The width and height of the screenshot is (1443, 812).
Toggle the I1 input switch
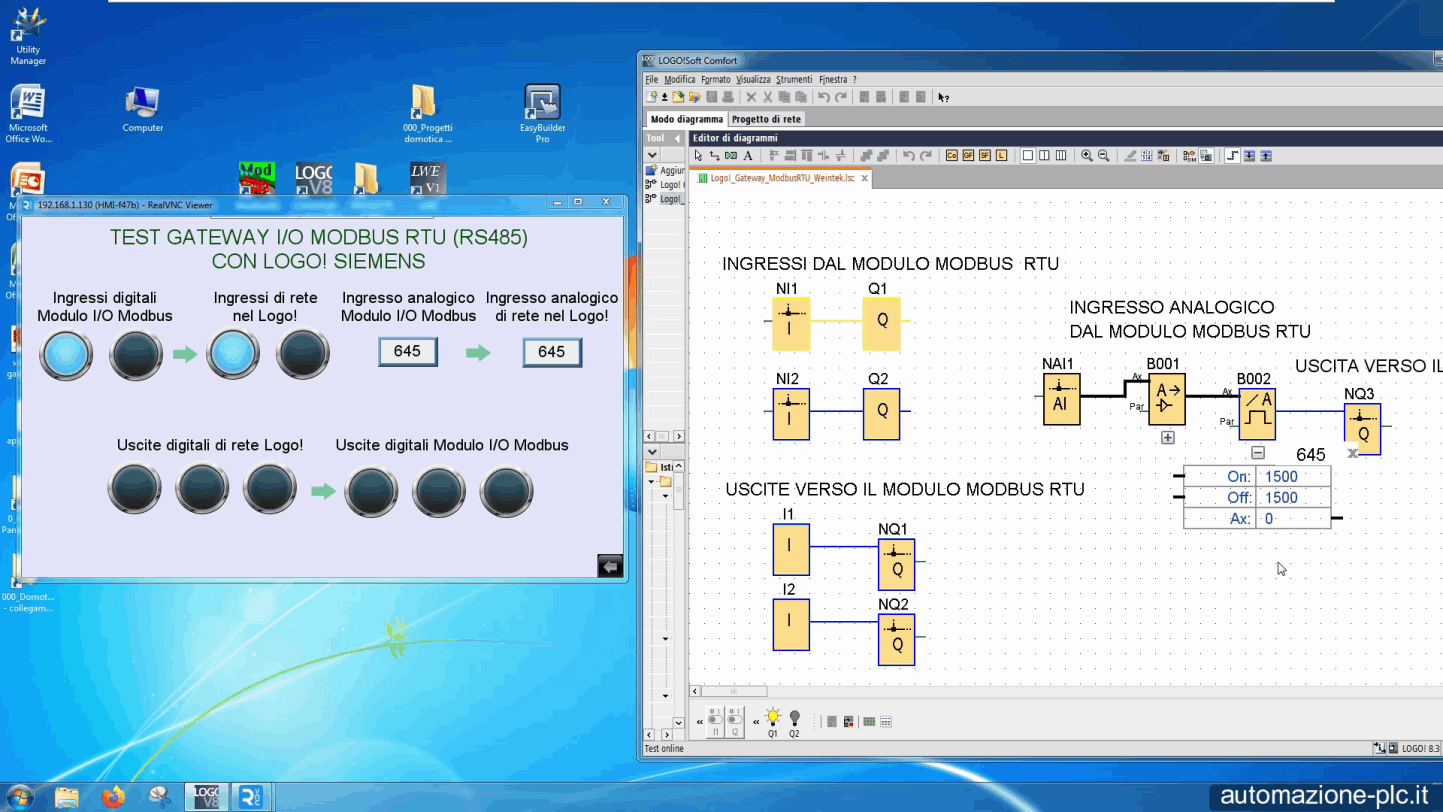tap(715, 720)
